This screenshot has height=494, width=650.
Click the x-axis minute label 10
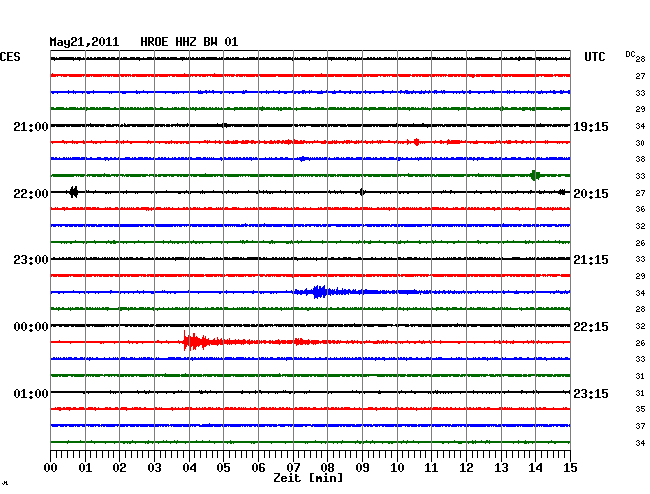coord(397,468)
